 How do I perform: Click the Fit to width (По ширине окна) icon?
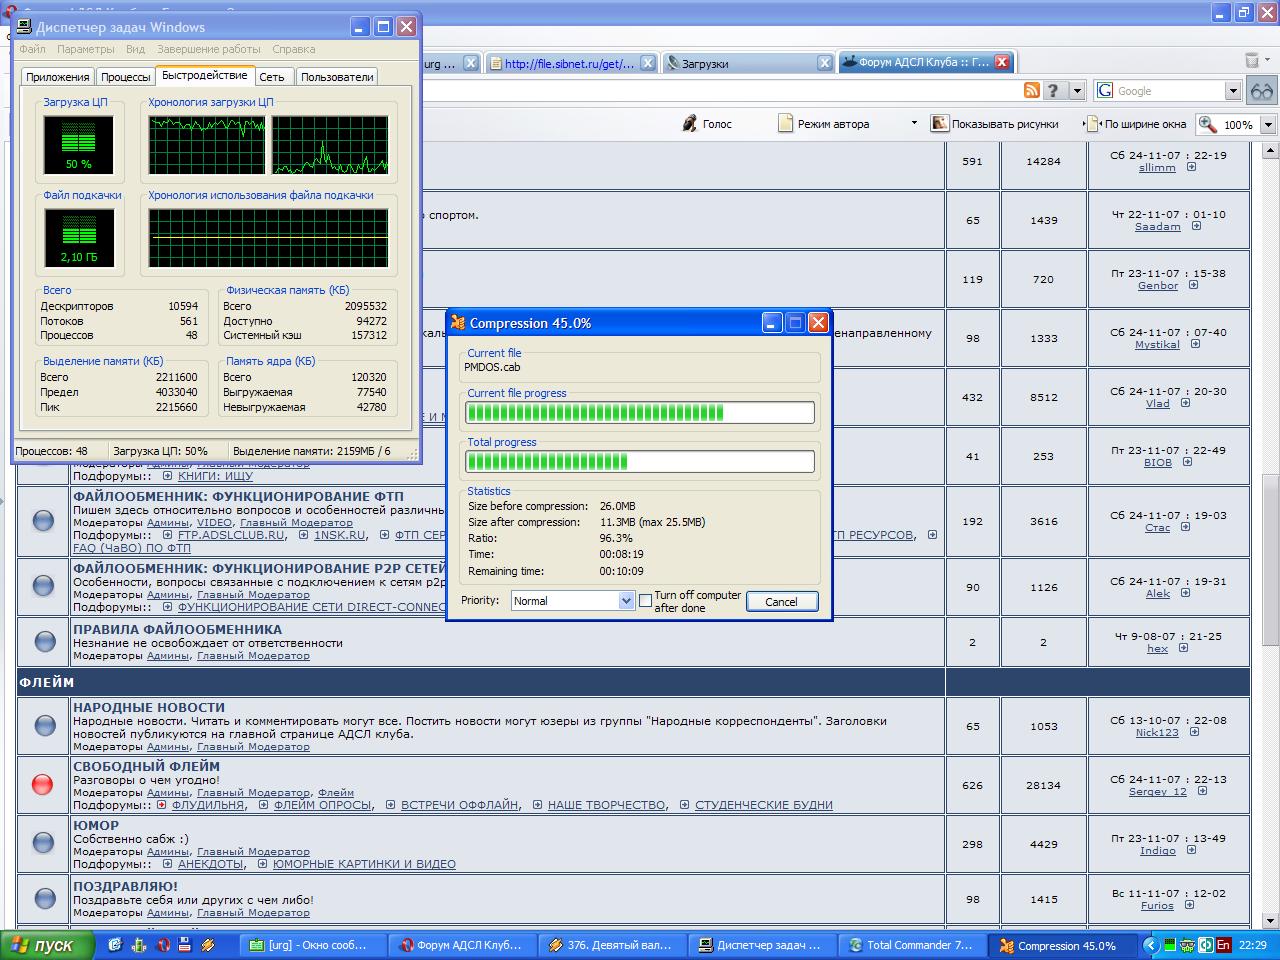1092,124
